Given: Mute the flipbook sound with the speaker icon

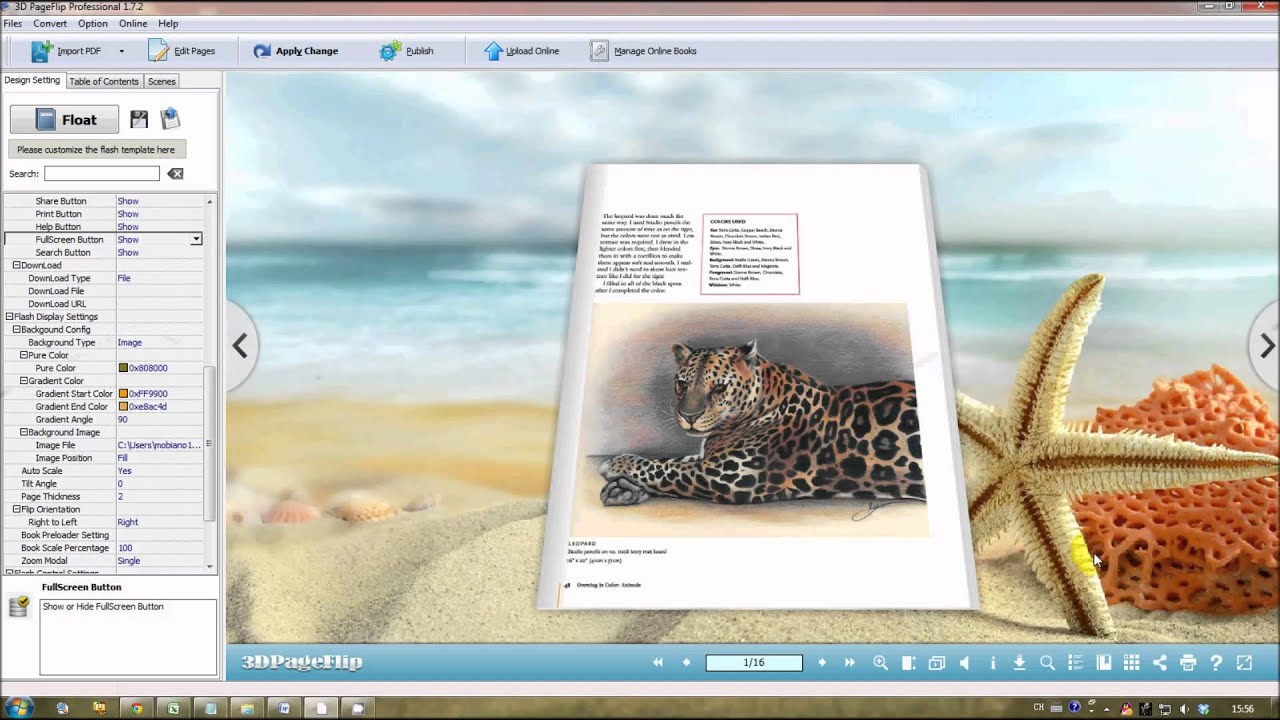Looking at the screenshot, I should tap(965, 663).
